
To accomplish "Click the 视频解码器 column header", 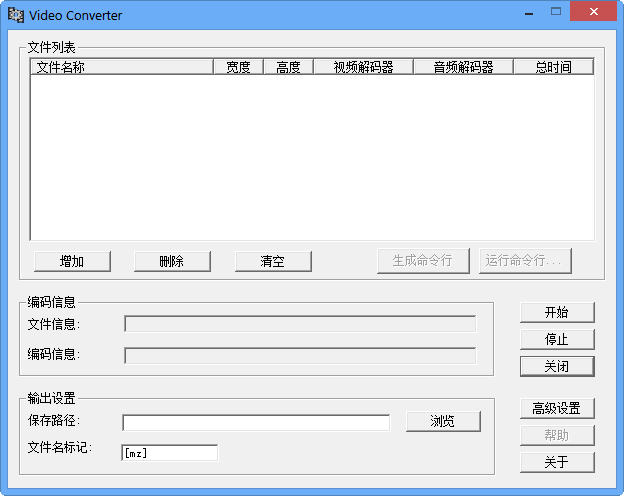I will (363, 67).
